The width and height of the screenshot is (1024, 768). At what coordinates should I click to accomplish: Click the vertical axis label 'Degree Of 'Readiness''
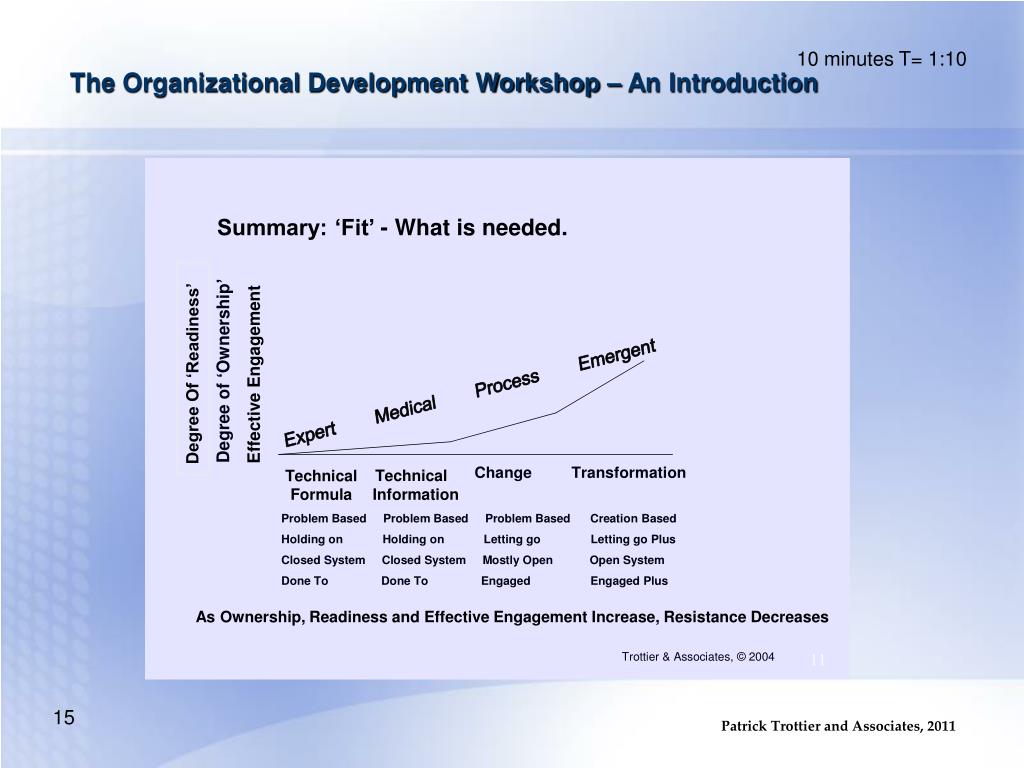[x=192, y=374]
